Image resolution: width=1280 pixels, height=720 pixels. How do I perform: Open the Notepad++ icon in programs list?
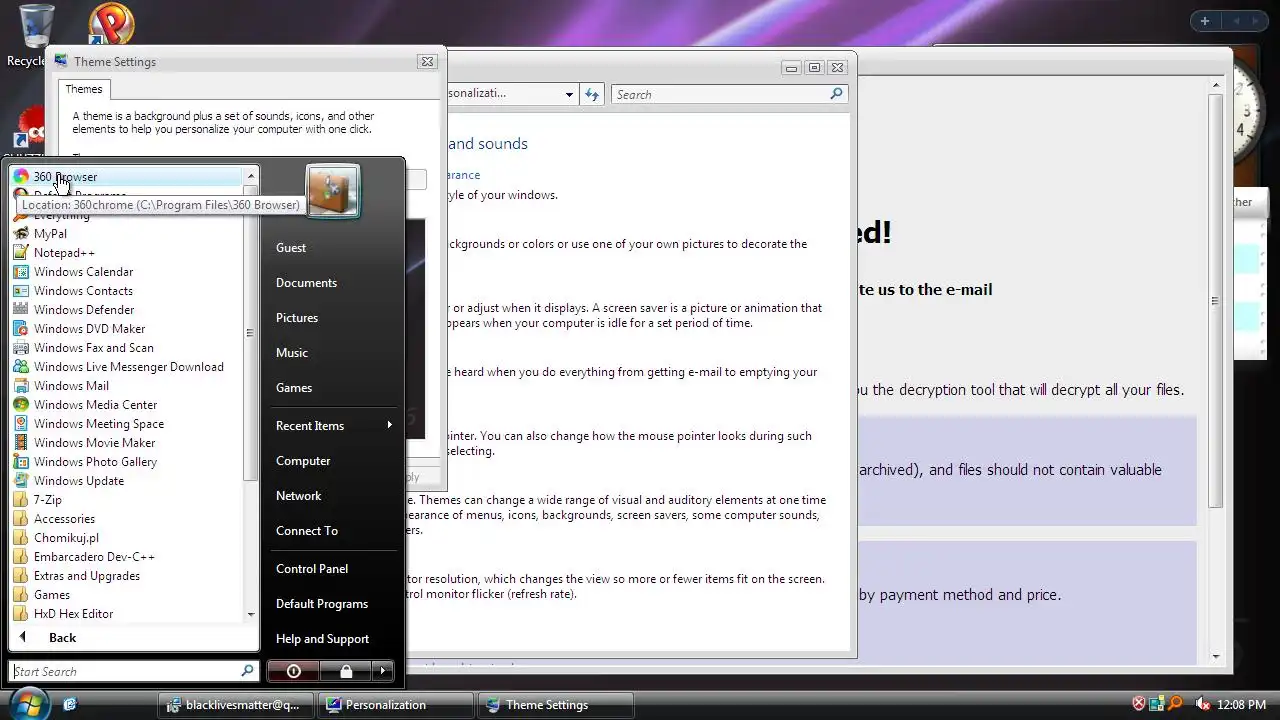click(x=21, y=253)
